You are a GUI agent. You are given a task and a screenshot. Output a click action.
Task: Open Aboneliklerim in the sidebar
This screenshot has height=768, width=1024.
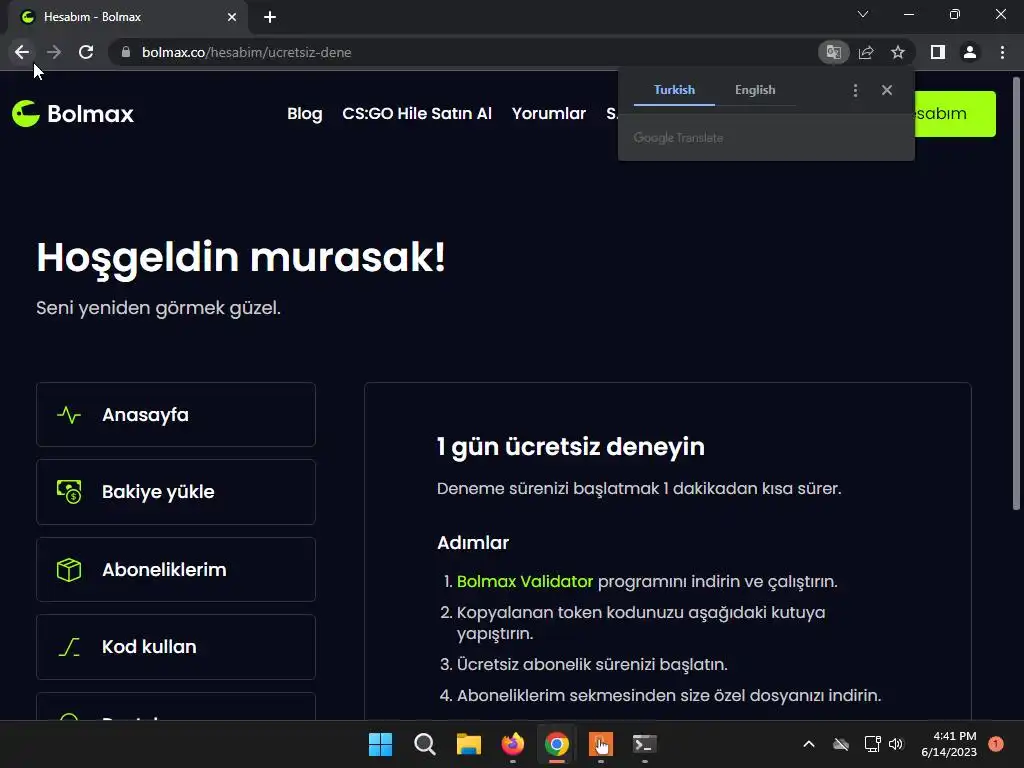pyautogui.click(x=176, y=569)
